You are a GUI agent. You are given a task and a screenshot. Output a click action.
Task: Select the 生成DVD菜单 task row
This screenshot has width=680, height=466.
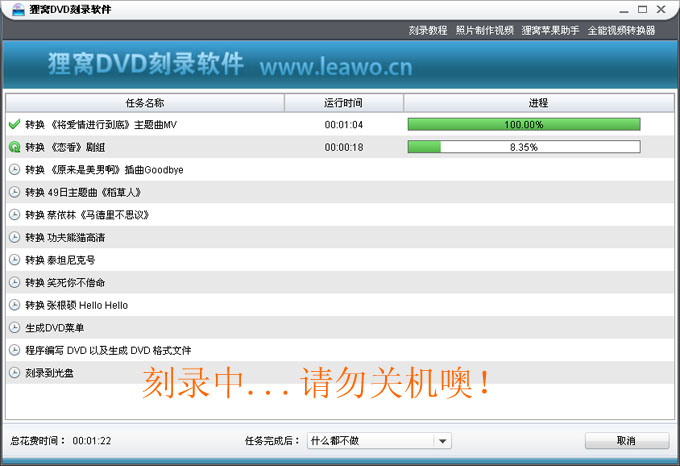(x=340, y=327)
